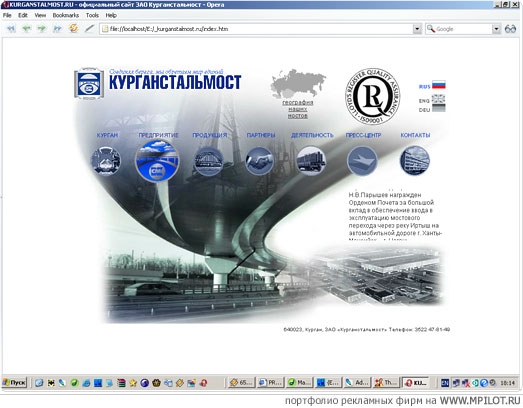The height and width of the screenshot is (408, 523).
Task: Click the arch bridge round icon under ПРОДУКЦИЯ
Action: 208,161
